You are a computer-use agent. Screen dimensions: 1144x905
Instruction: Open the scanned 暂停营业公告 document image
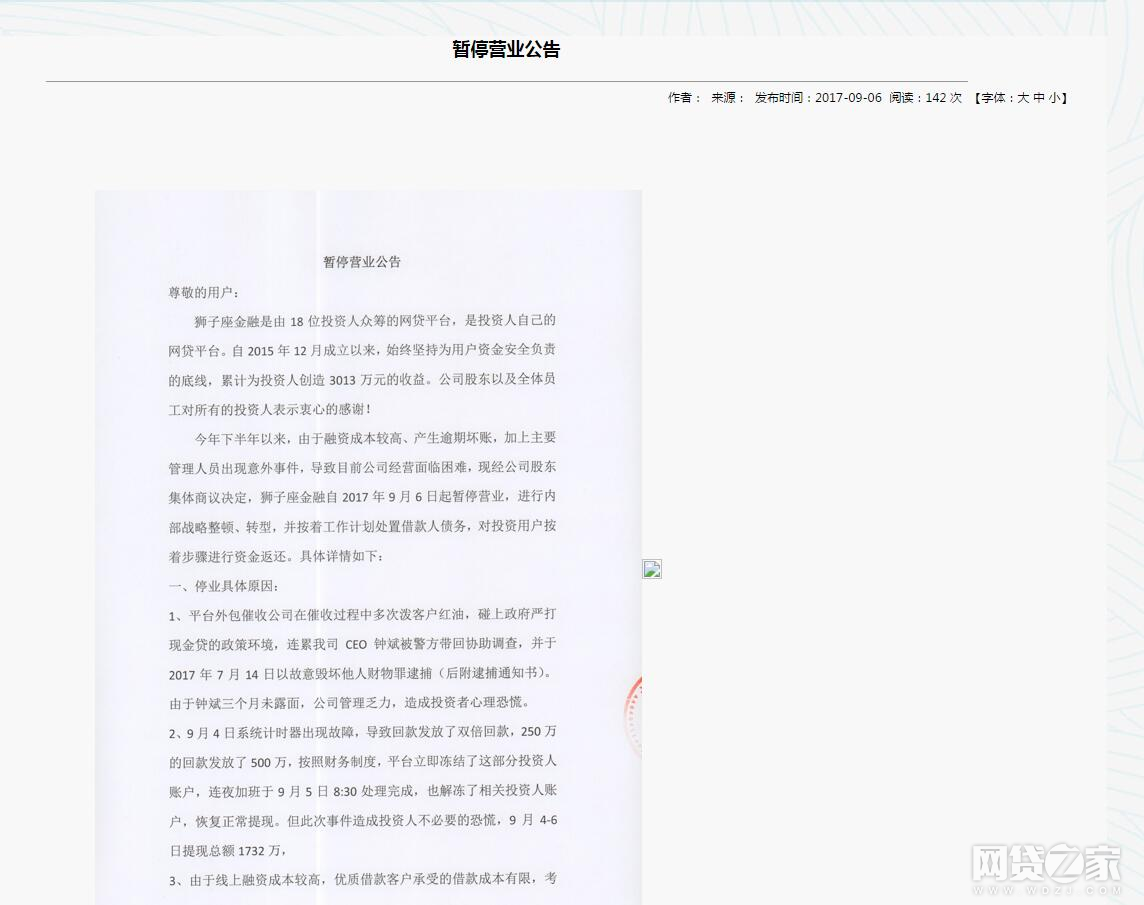click(368, 547)
